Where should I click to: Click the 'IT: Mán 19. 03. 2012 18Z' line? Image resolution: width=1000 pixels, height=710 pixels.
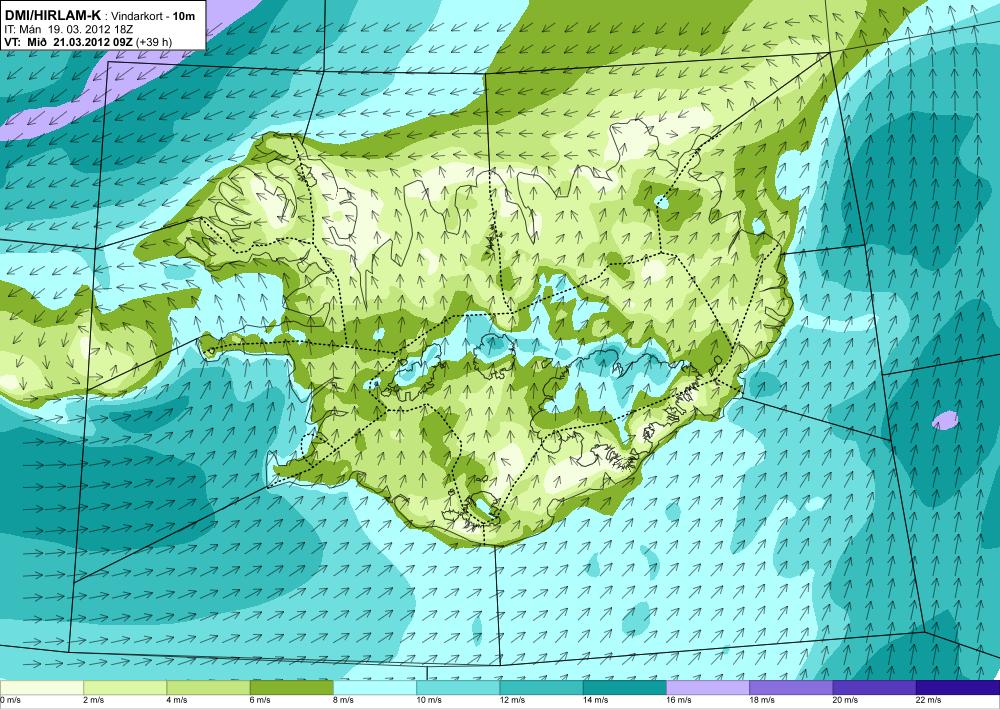[x=68, y=29]
